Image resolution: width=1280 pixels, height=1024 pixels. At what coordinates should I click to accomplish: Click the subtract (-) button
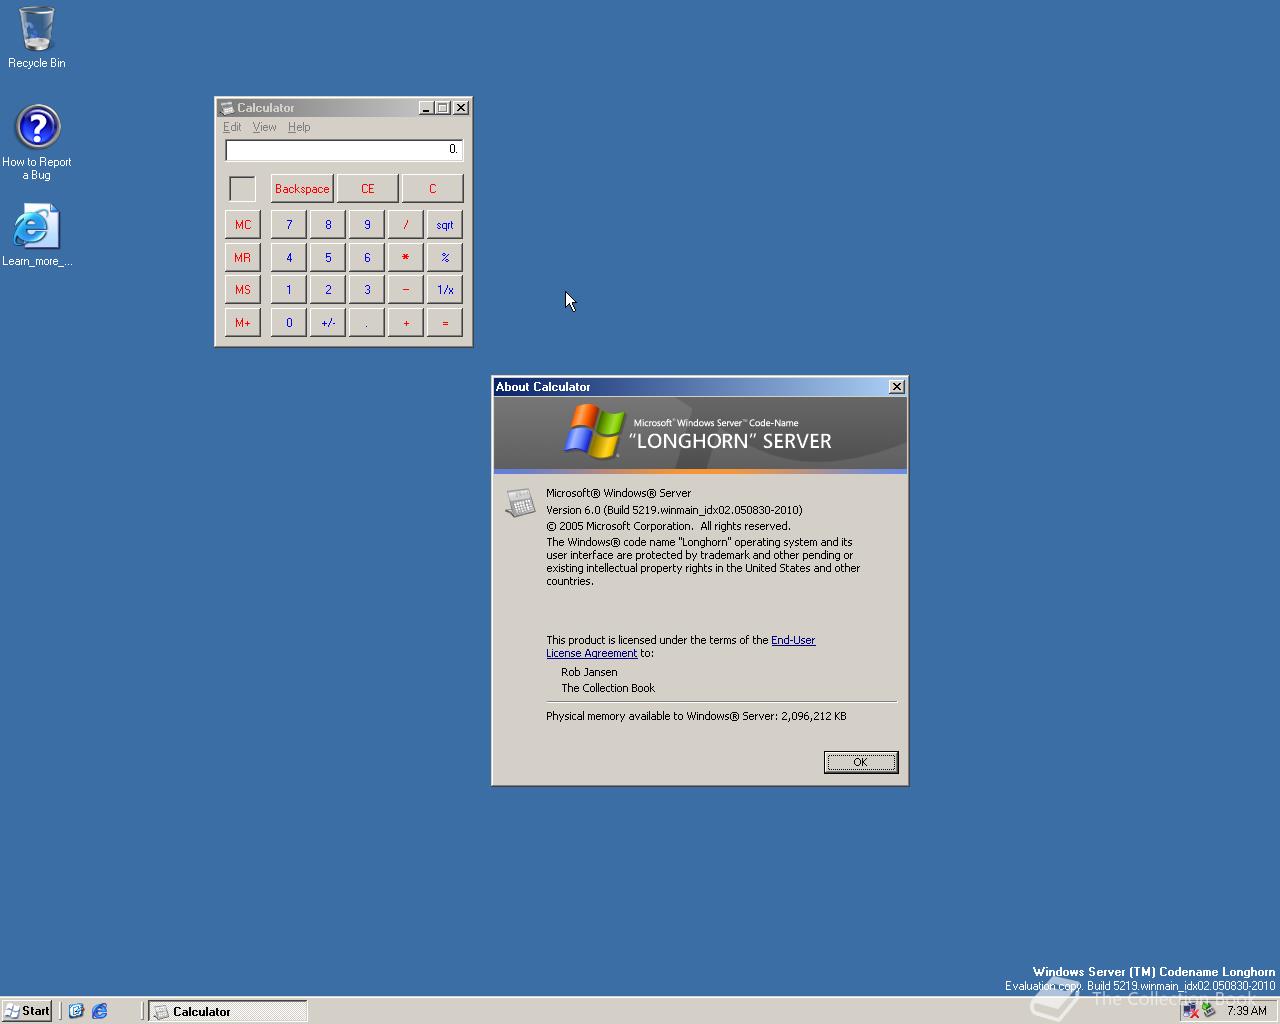click(406, 290)
